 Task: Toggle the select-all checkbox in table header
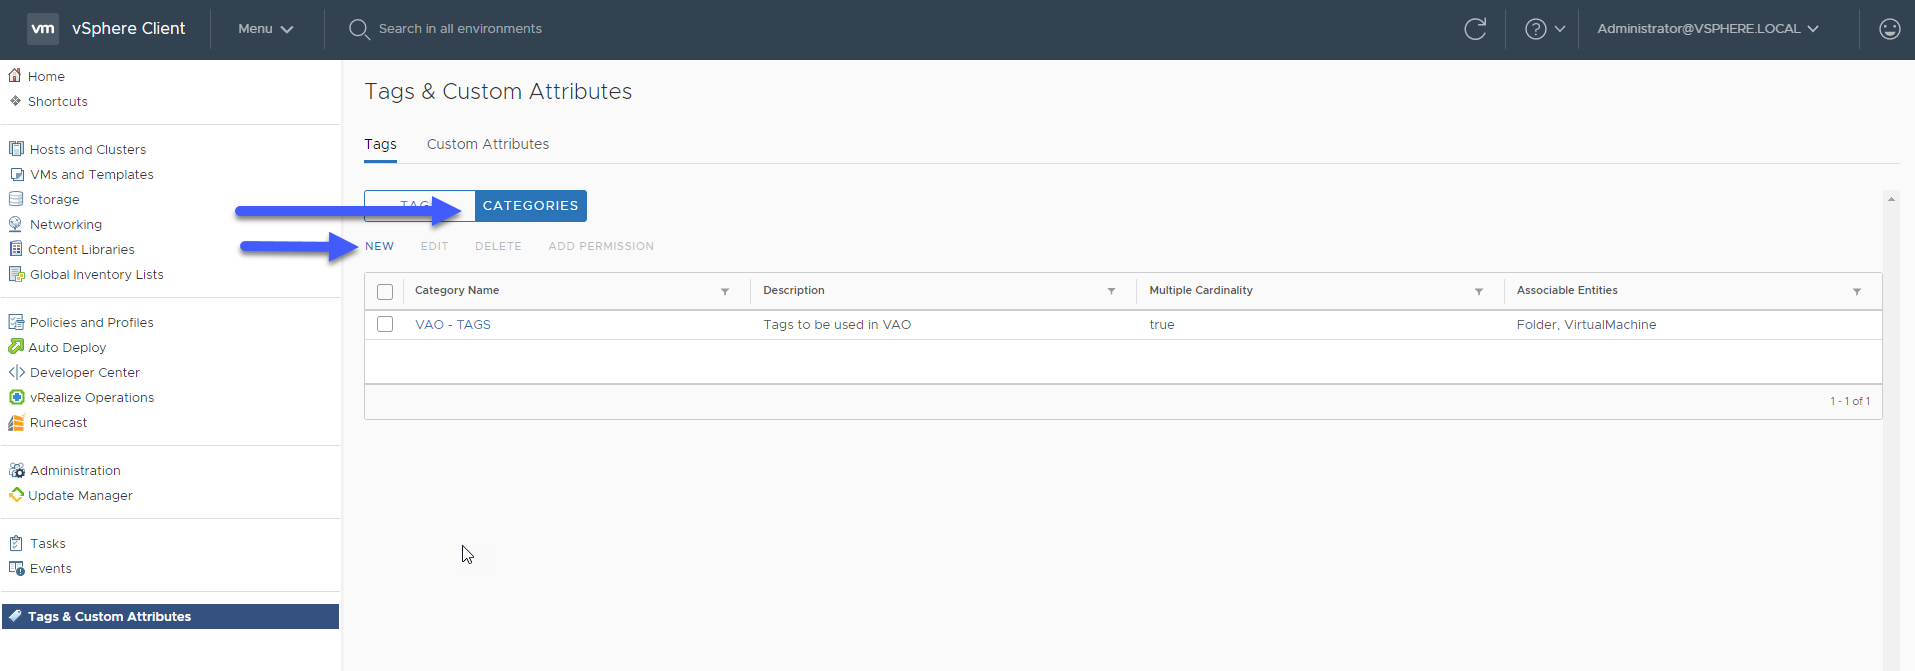click(385, 292)
